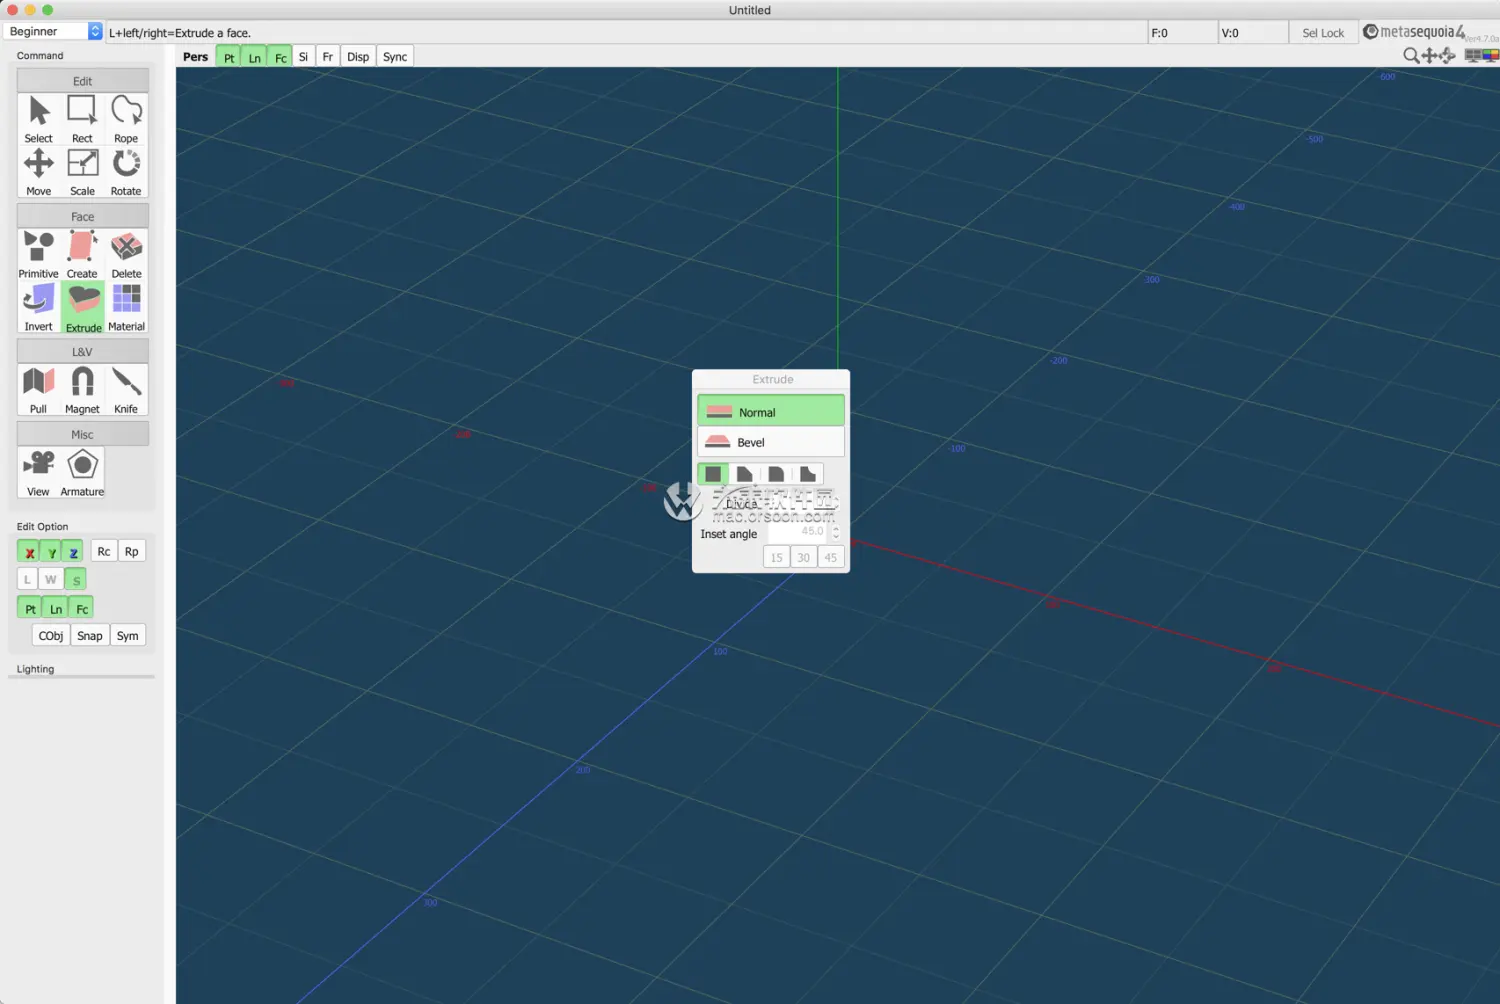Screen dimensions: 1500x1004
Task: Click Fr in the viewport bar
Action: [328, 57]
